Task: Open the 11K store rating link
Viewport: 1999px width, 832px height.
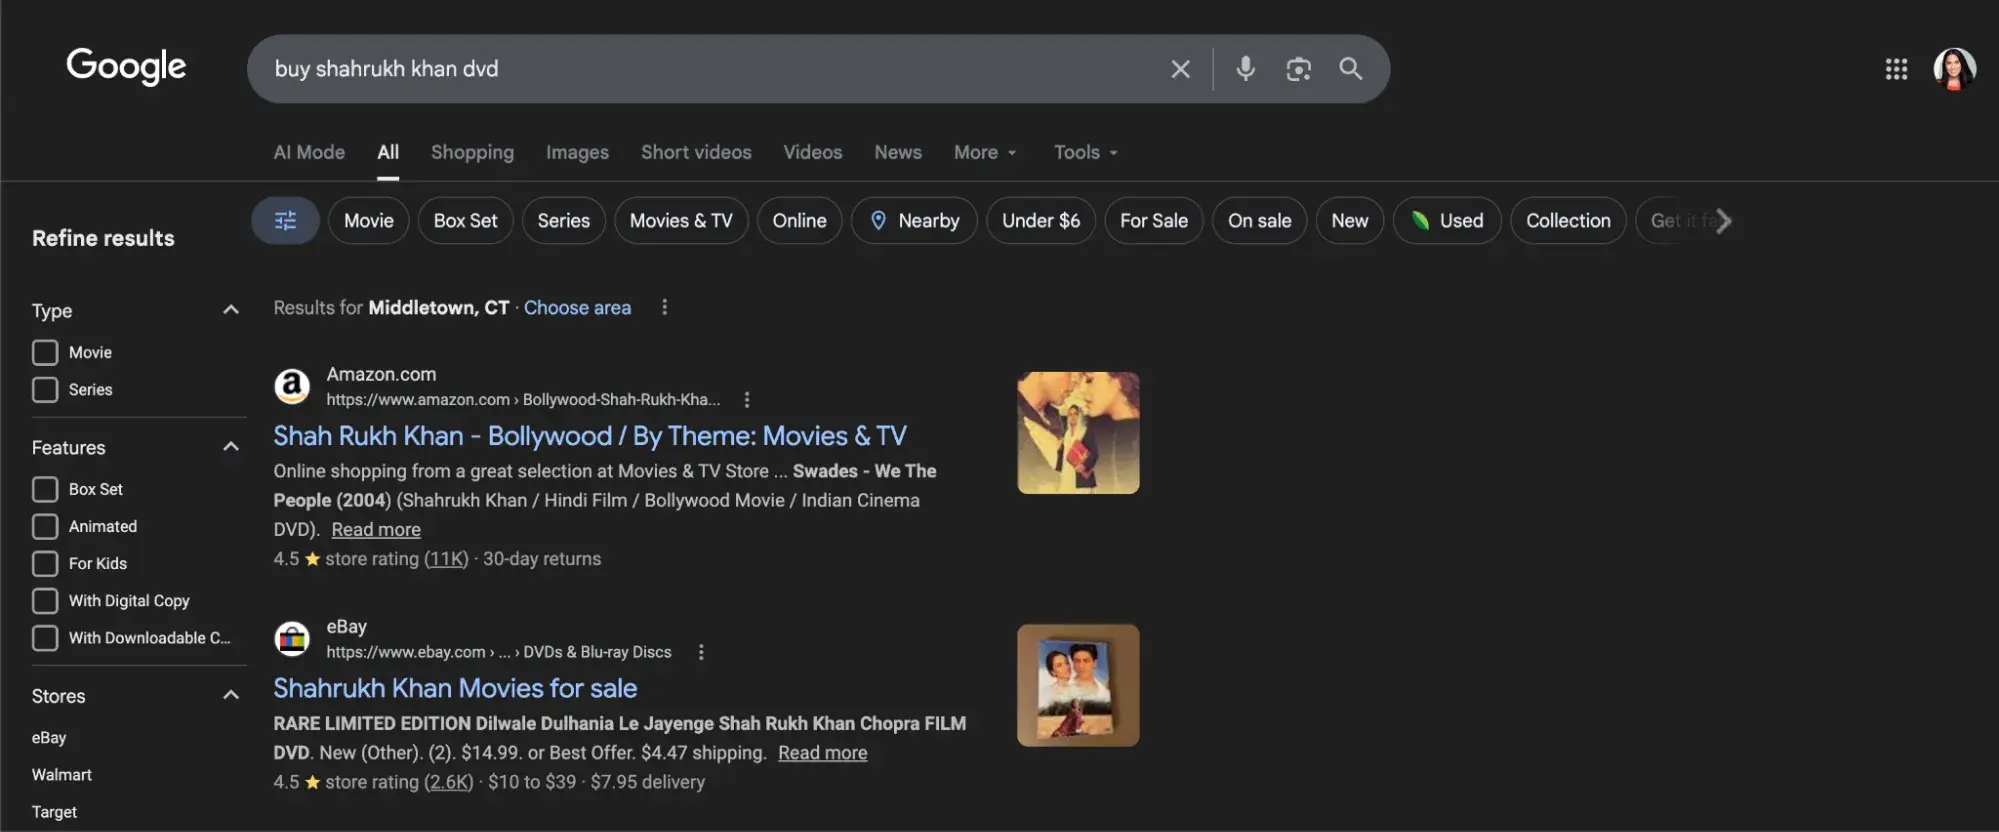Action: point(446,559)
